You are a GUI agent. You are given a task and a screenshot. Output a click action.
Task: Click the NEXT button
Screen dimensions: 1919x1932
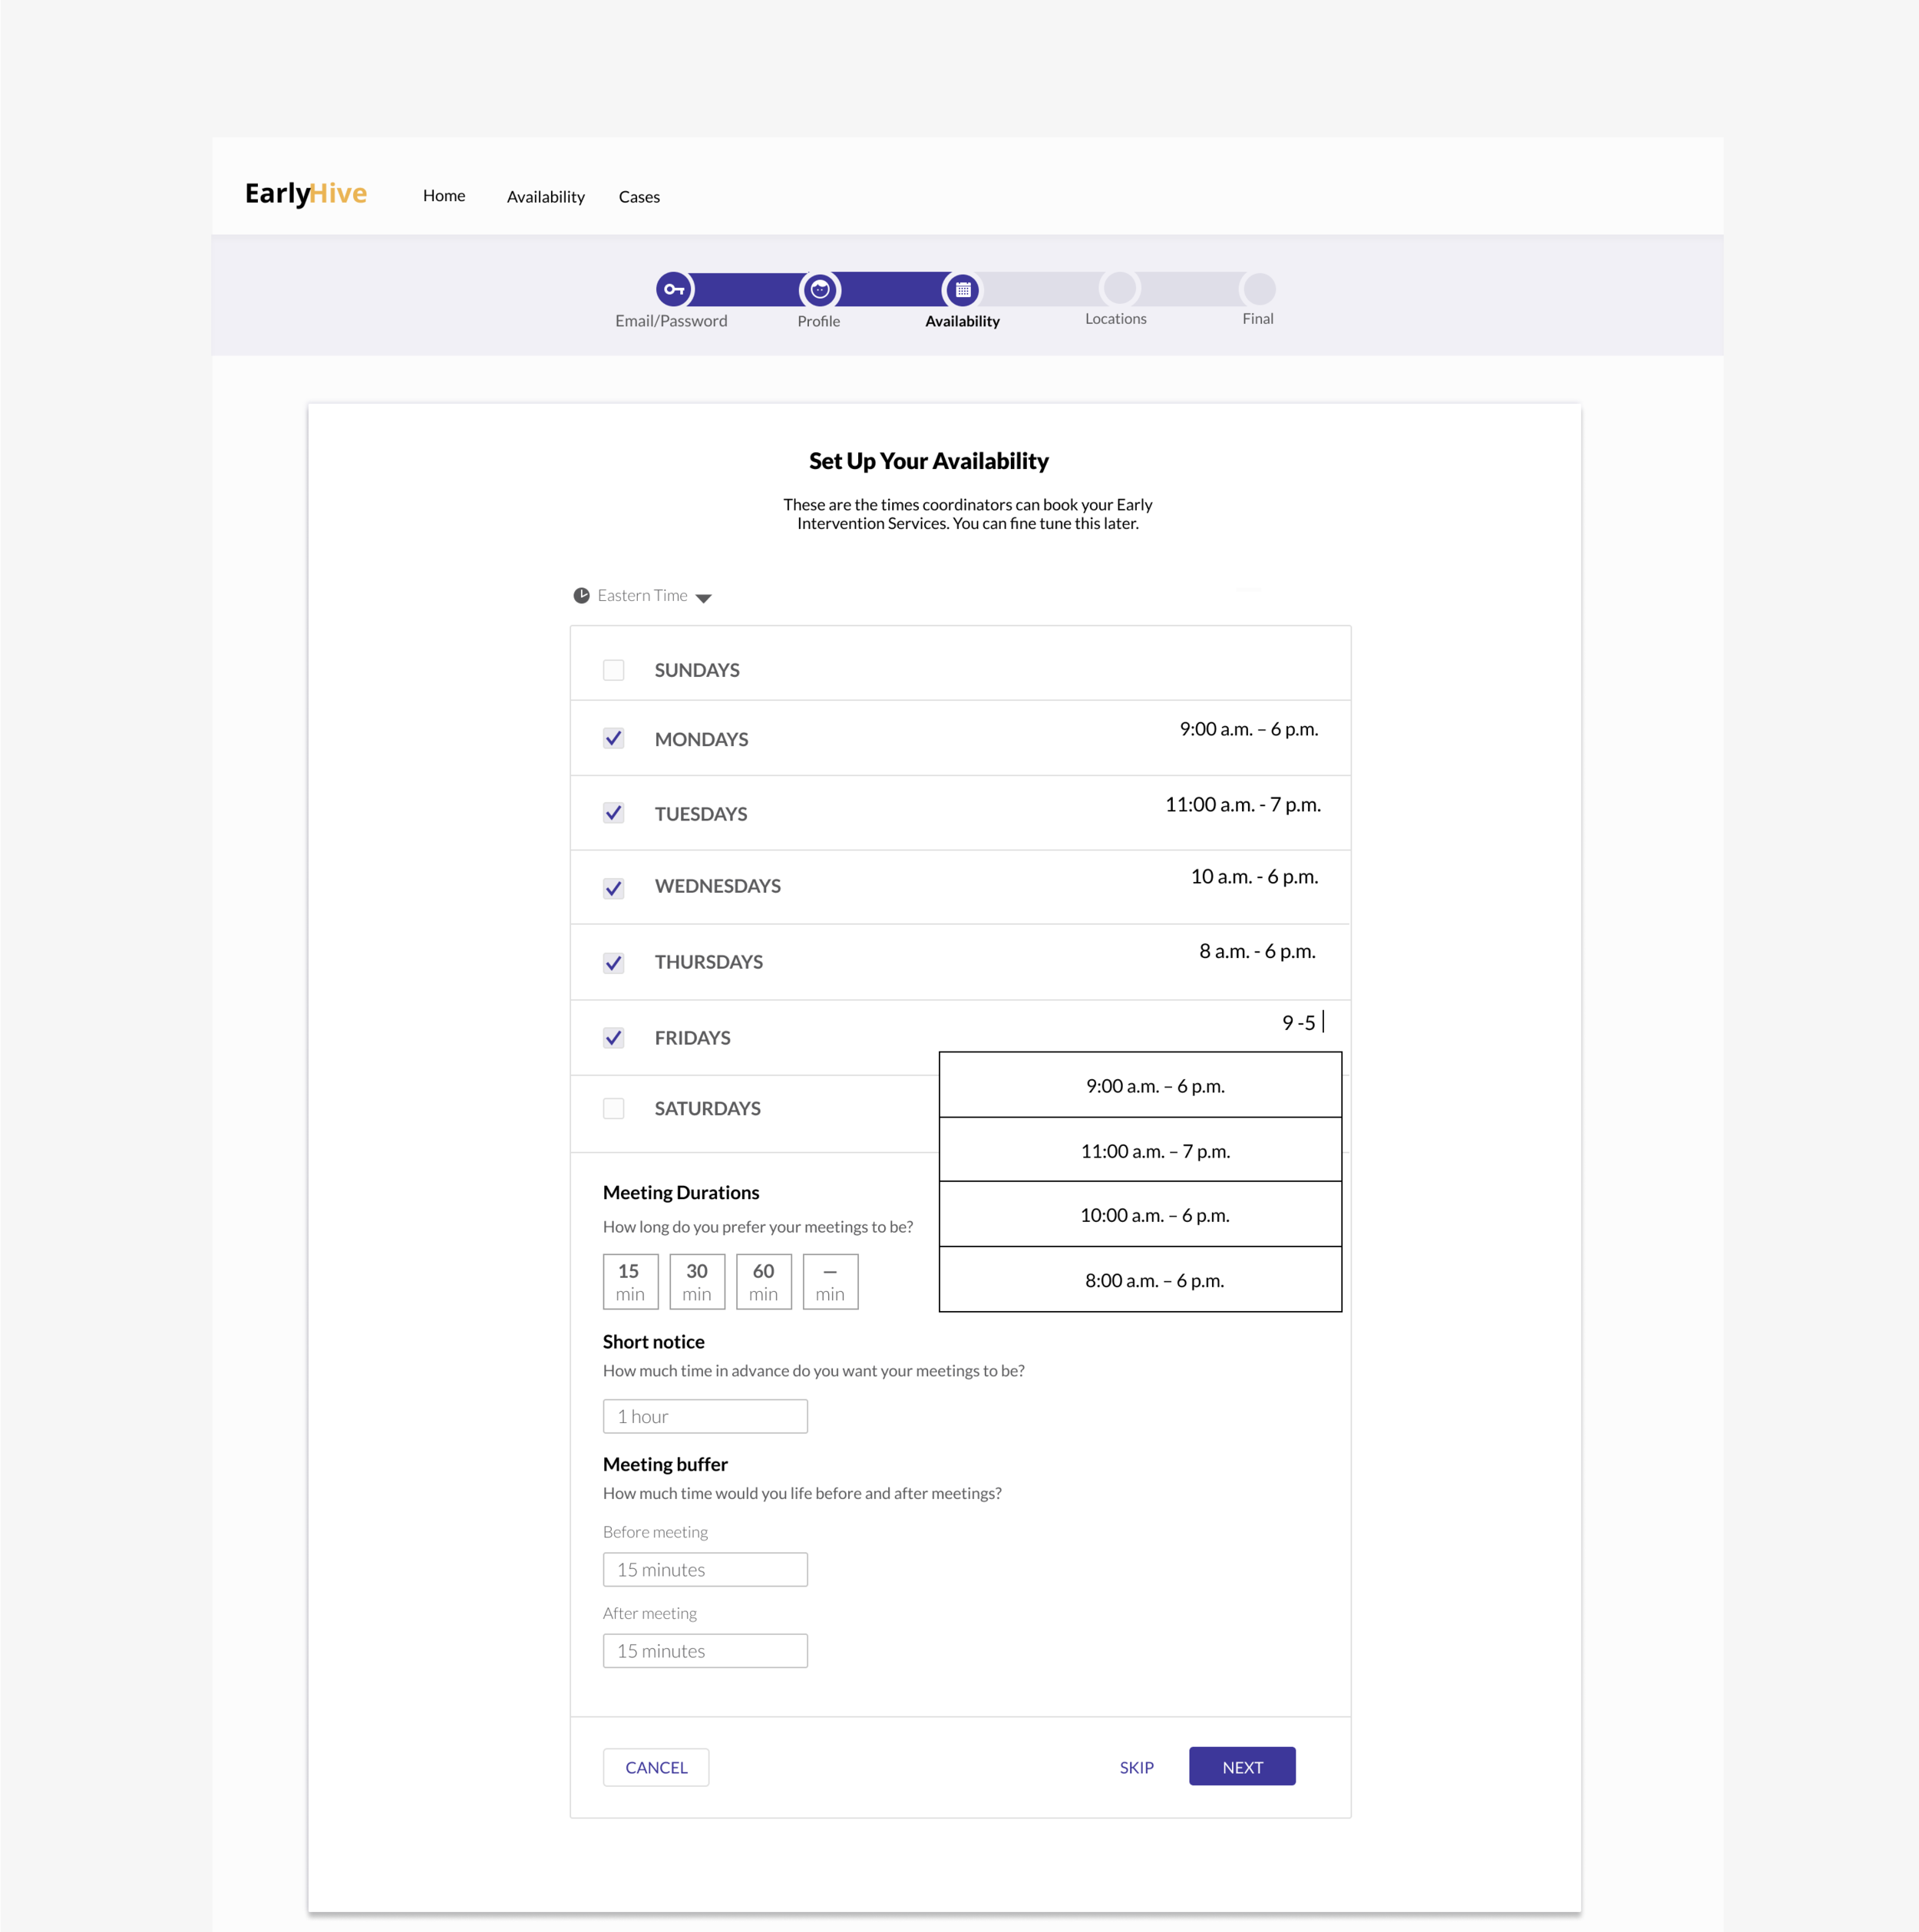click(1243, 1767)
